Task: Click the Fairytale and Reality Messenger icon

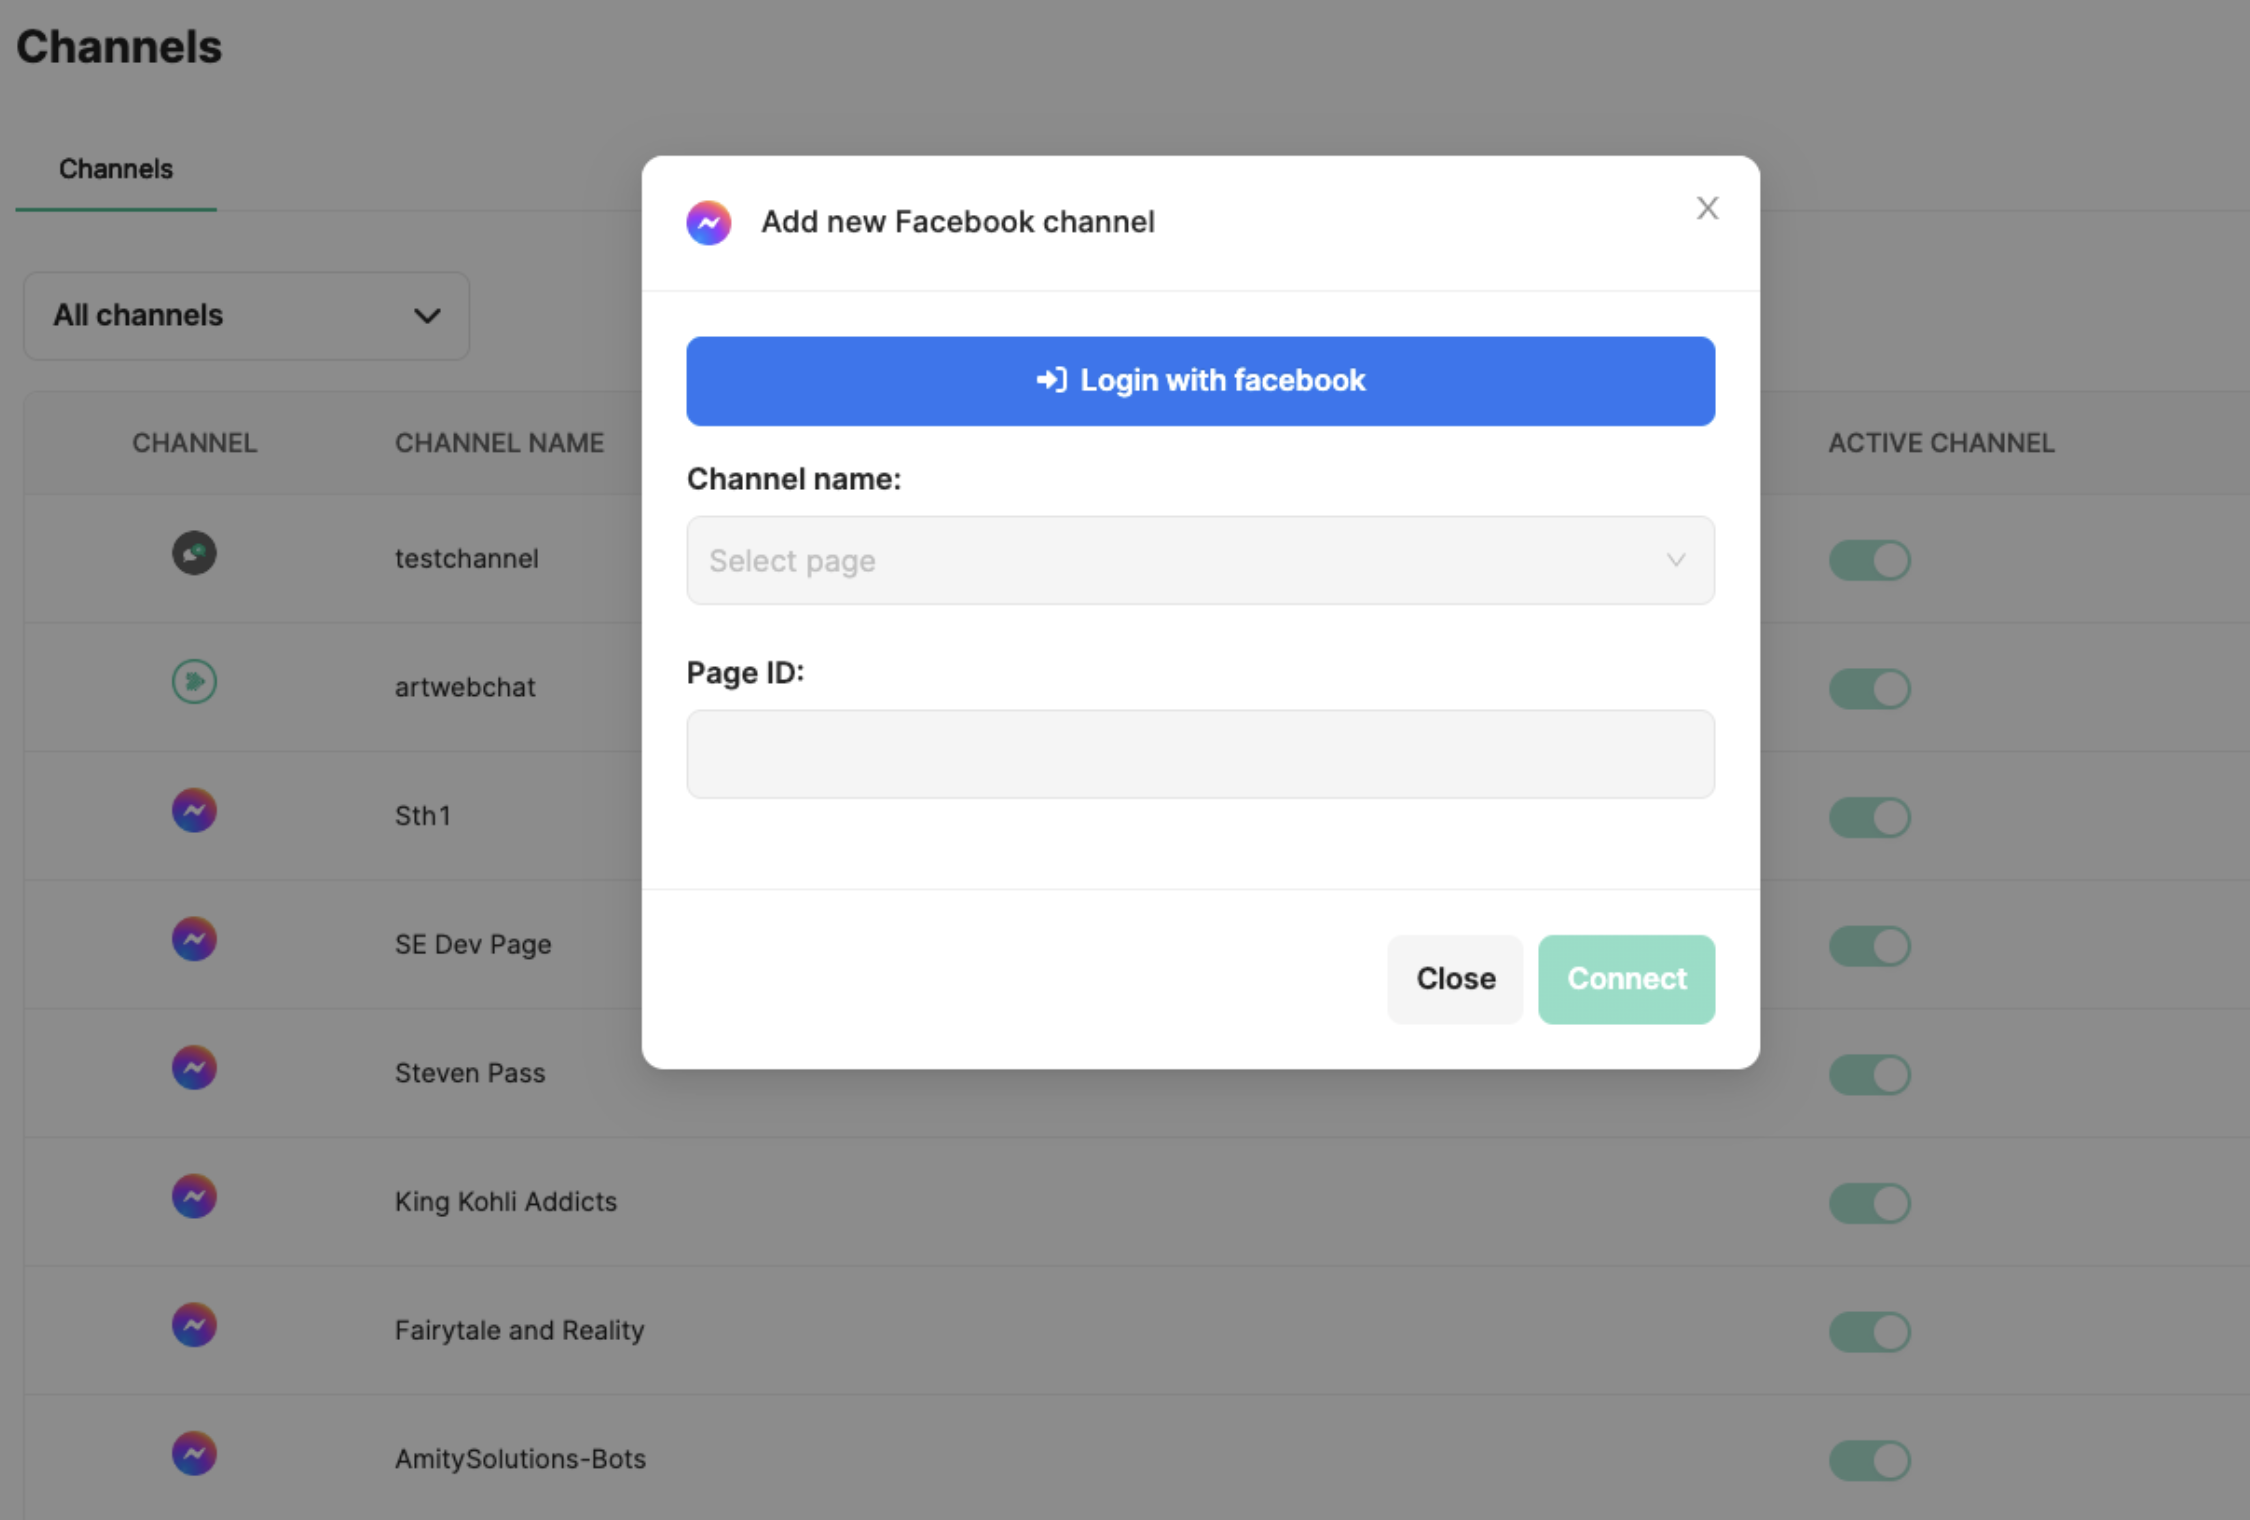Action: [194, 1326]
